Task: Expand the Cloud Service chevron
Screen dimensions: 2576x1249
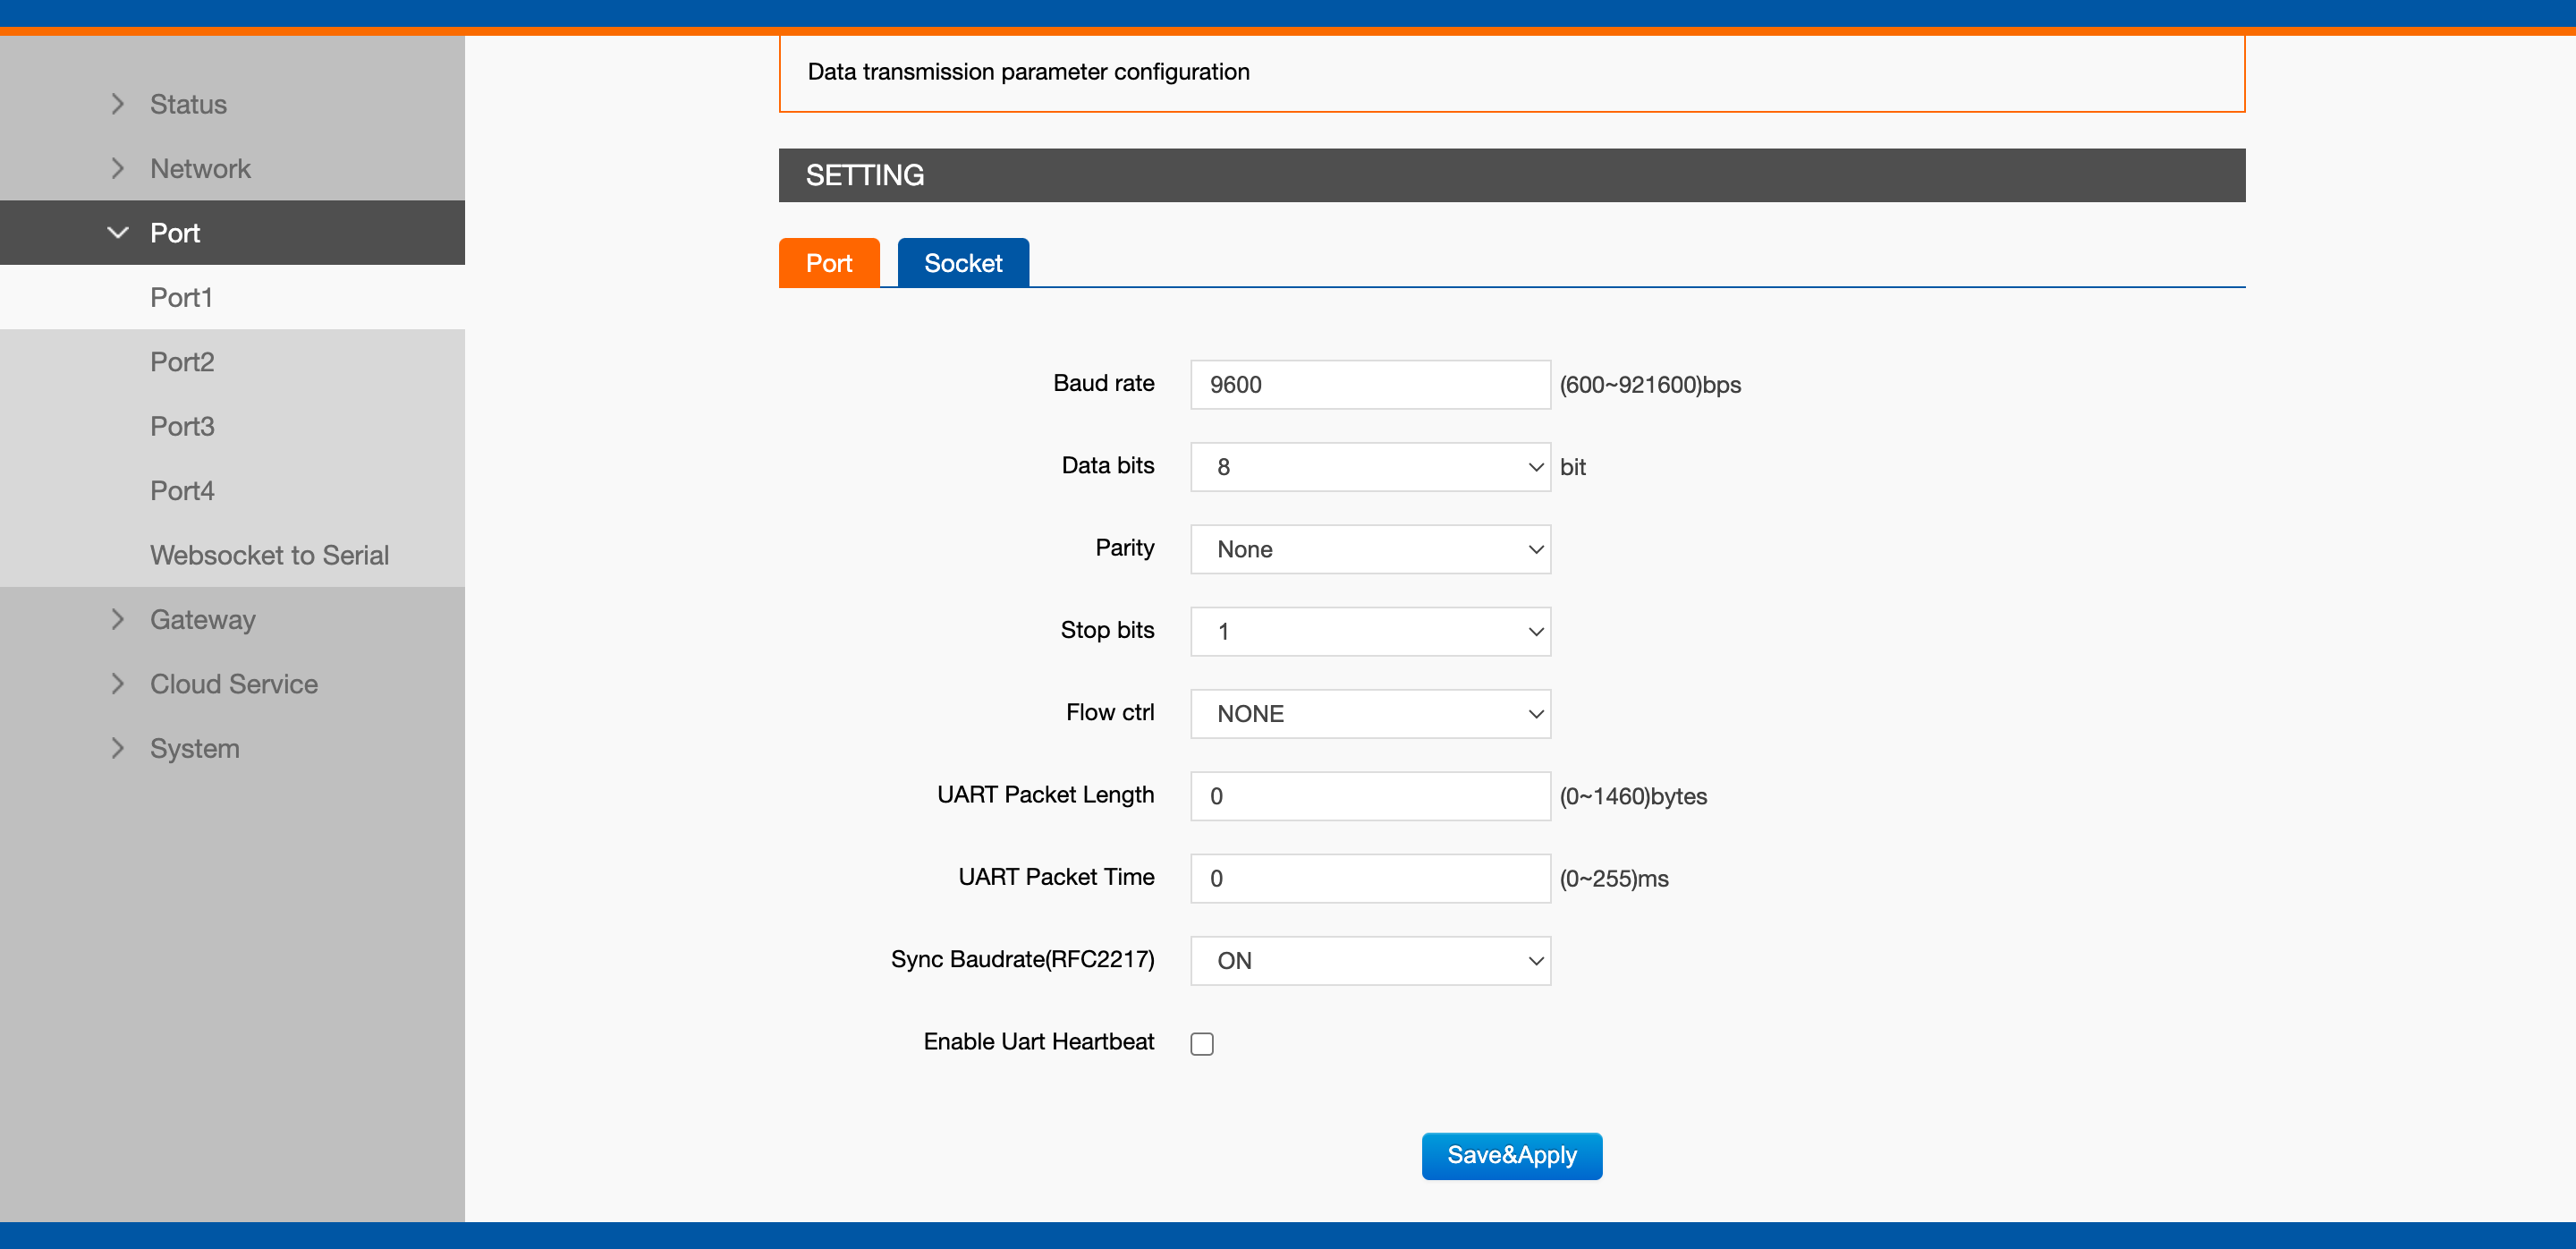Action: (x=118, y=684)
